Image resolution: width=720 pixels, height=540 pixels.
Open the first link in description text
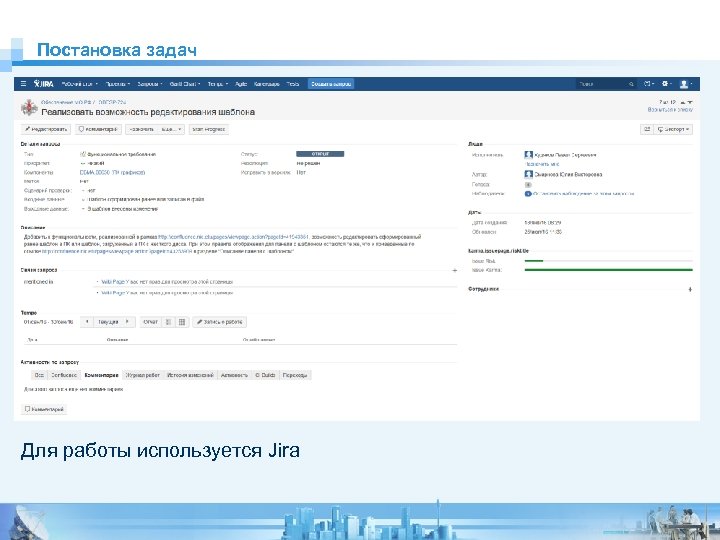click(x=233, y=237)
